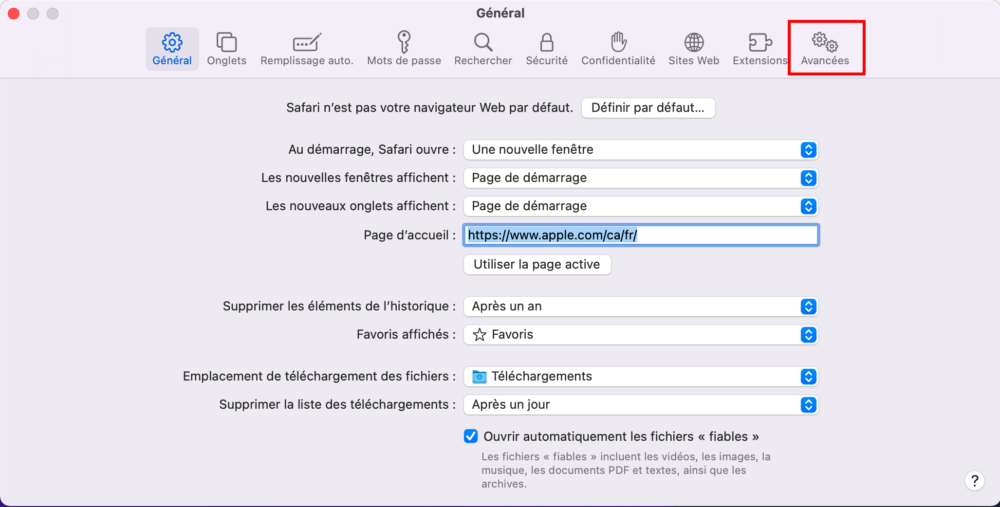Image resolution: width=1000 pixels, height=507 pixels.
Task: Open Emplacement de téléchargement des fichiers dropdown
Action: click(640, 377)
